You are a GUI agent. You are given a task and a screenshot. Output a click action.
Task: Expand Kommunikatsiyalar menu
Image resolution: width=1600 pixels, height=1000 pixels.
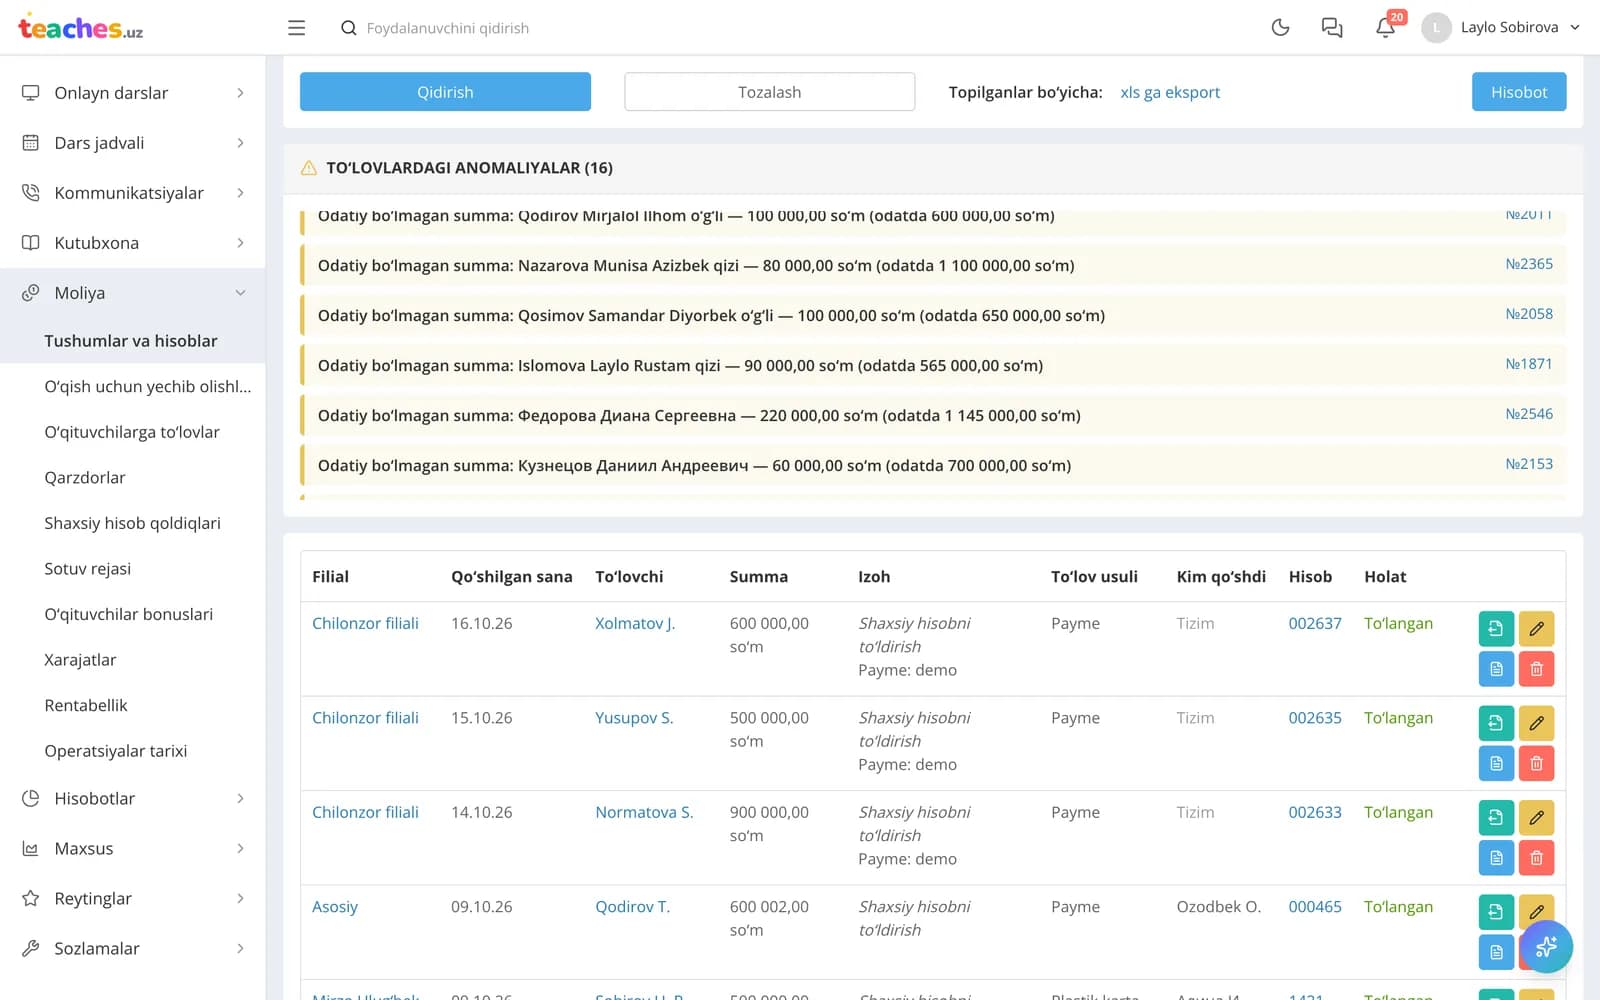tap(132, 193)
